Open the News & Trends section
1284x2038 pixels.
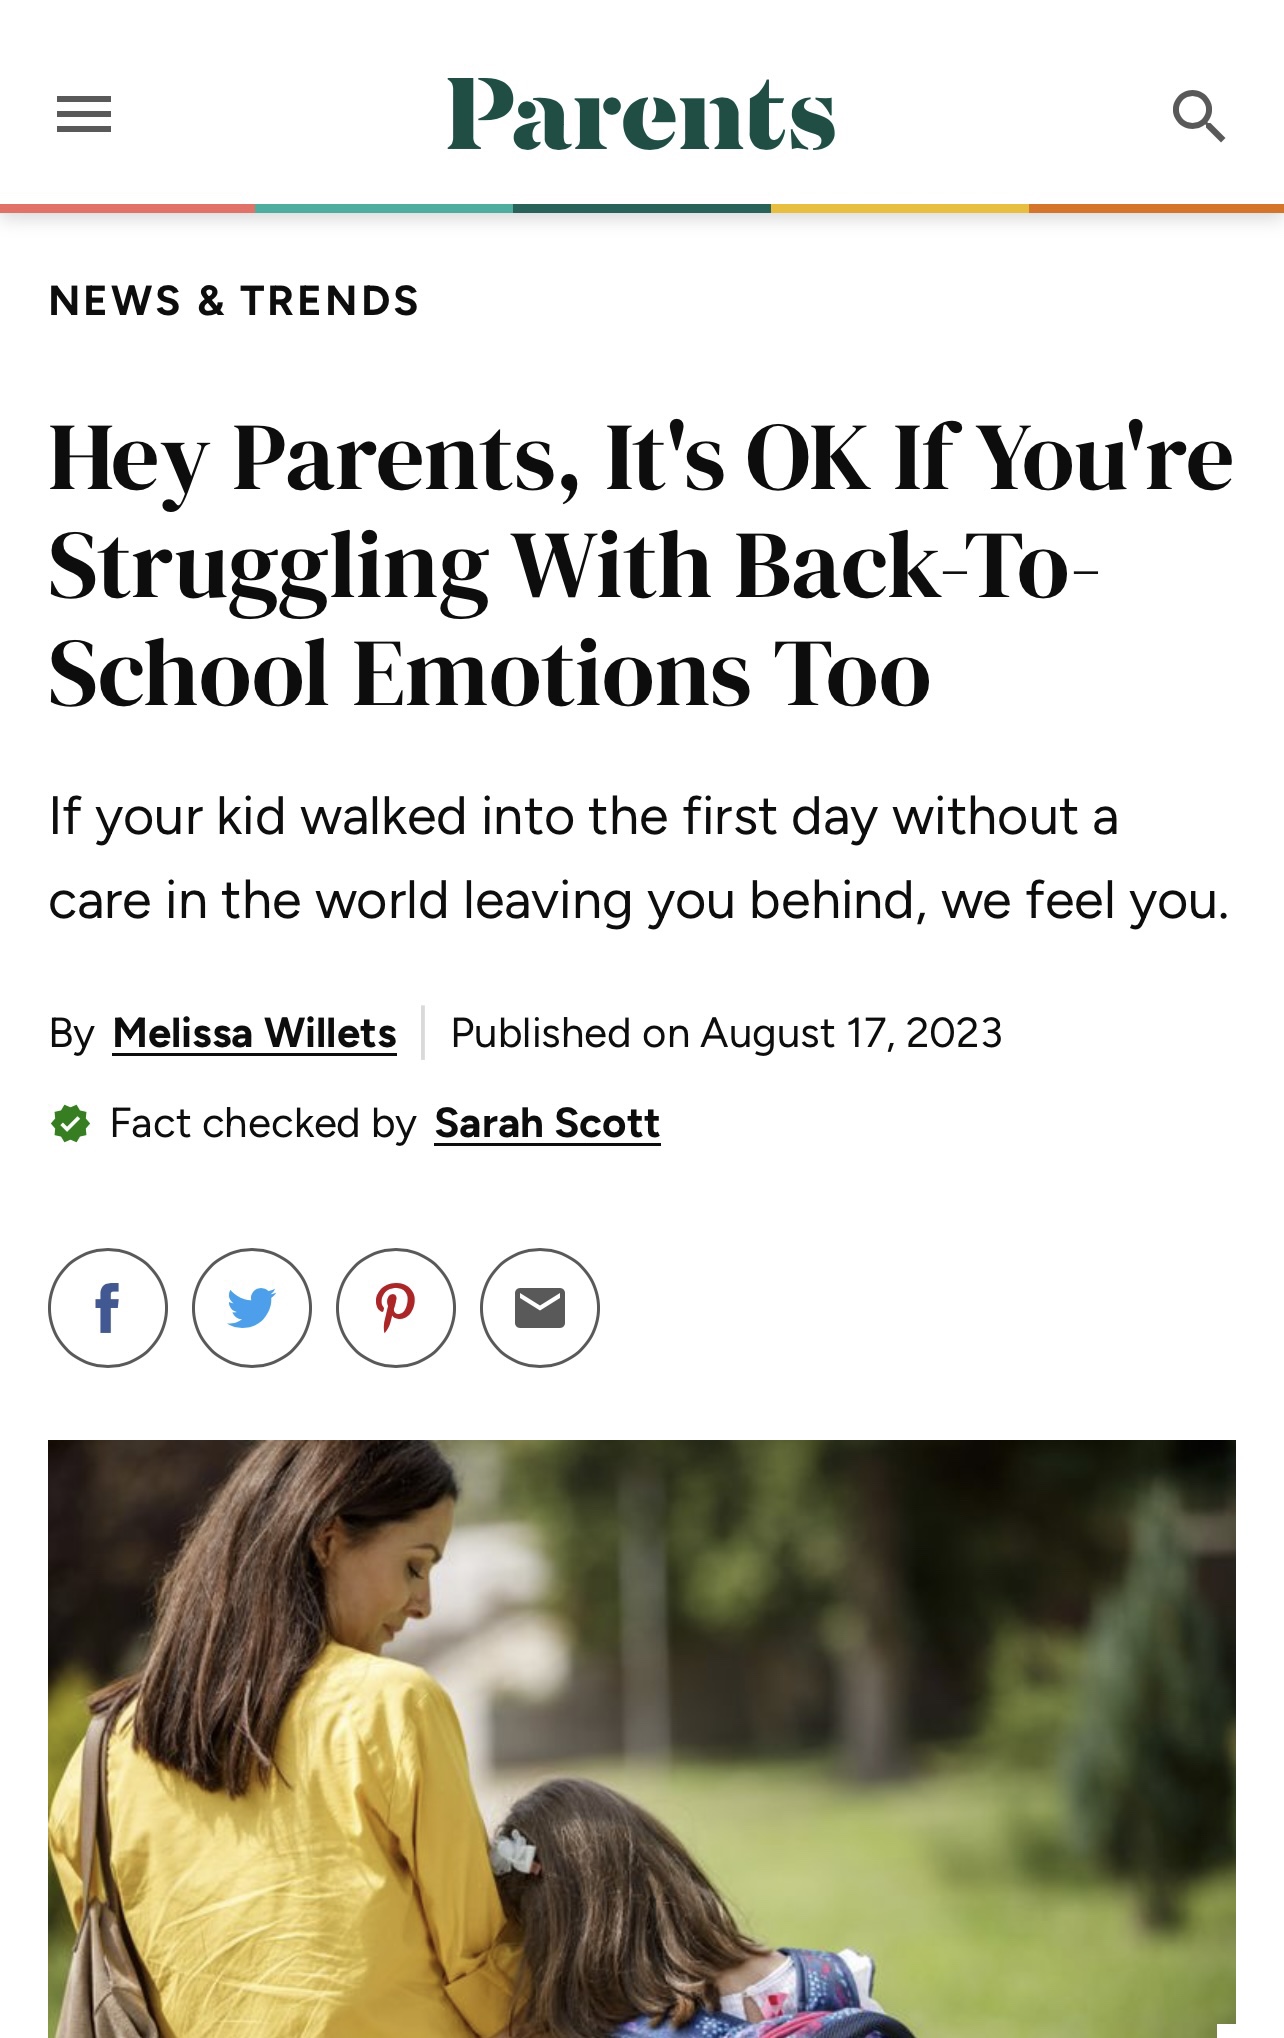[234, 301]
